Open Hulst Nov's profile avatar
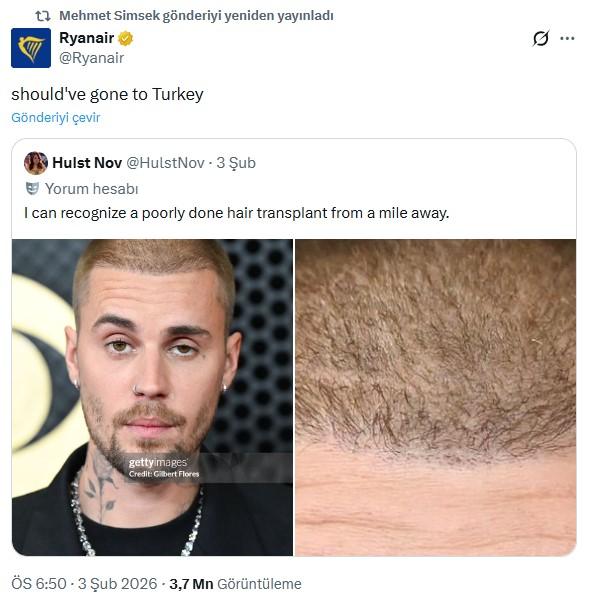Image resolution: width=591 pixels, height=599 pixels. coord(36,163)
